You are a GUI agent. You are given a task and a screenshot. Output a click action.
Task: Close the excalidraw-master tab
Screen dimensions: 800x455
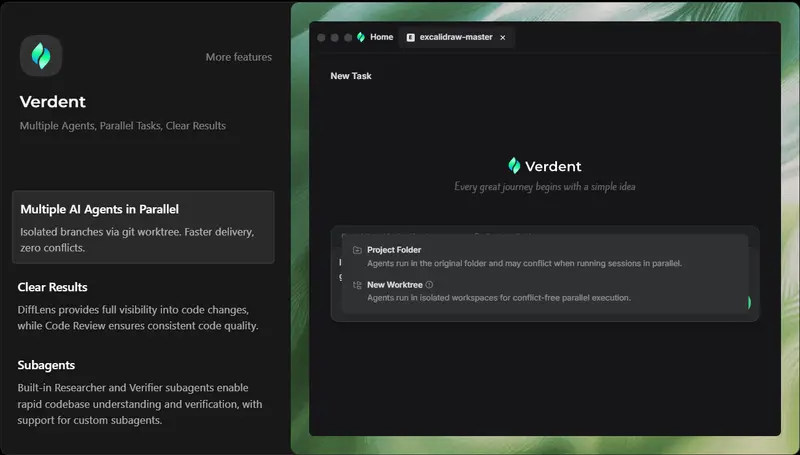(502, 37)
